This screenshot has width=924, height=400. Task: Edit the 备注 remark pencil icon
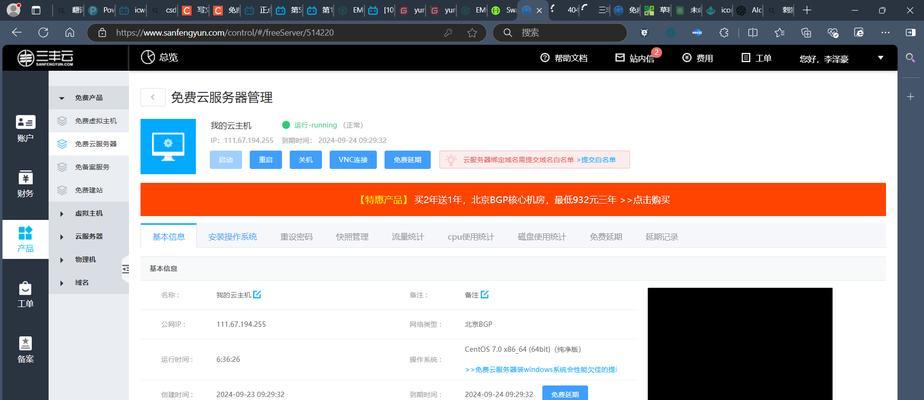(x=484, y=295)
